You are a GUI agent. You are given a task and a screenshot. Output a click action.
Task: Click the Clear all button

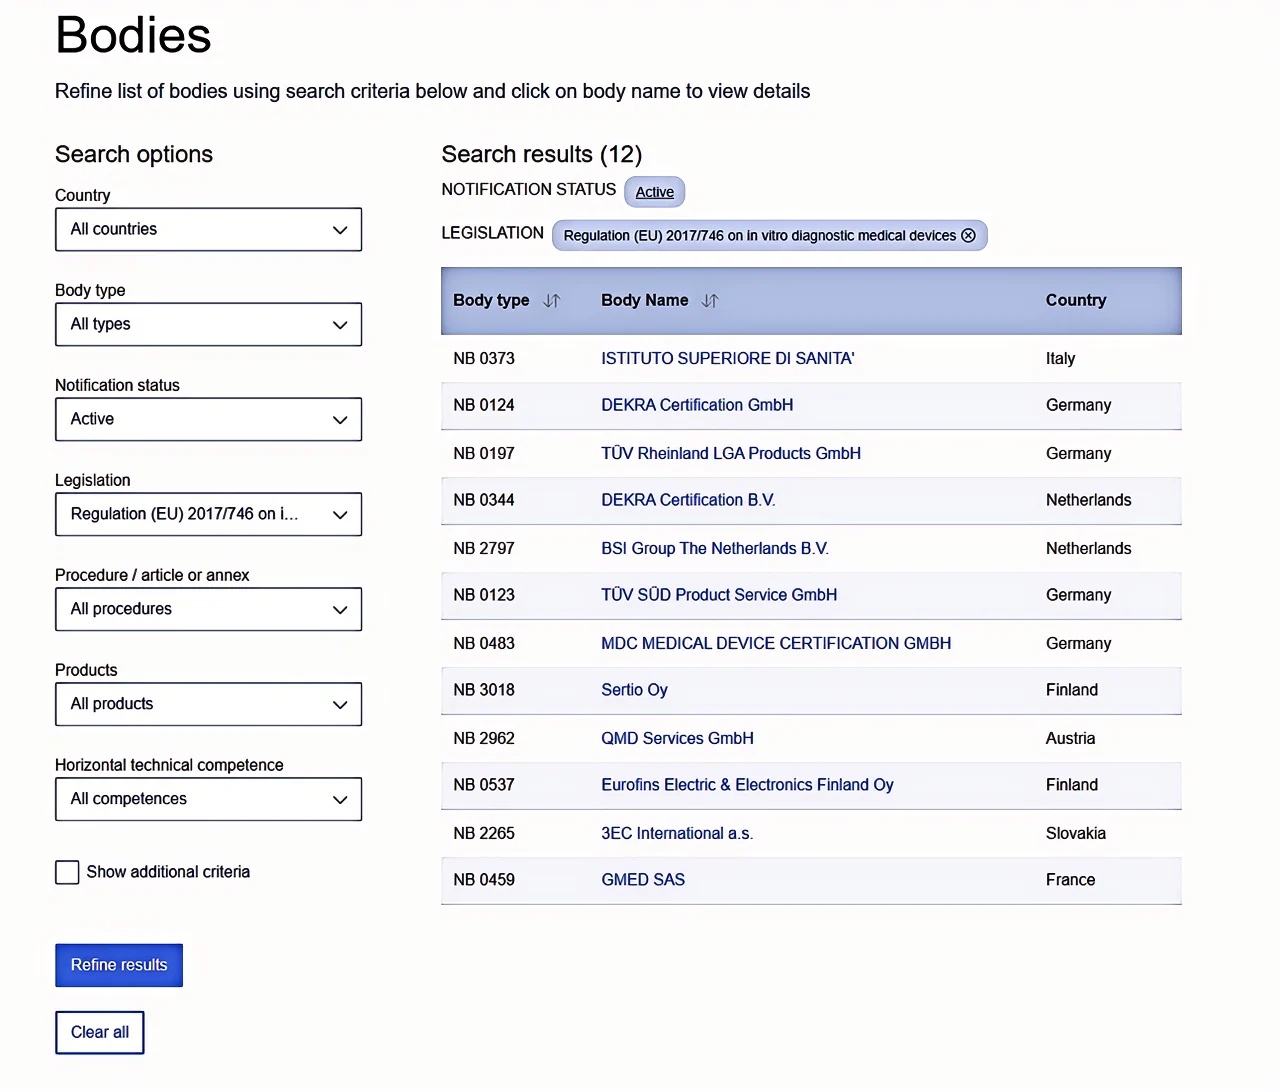tap(100, 1032)
